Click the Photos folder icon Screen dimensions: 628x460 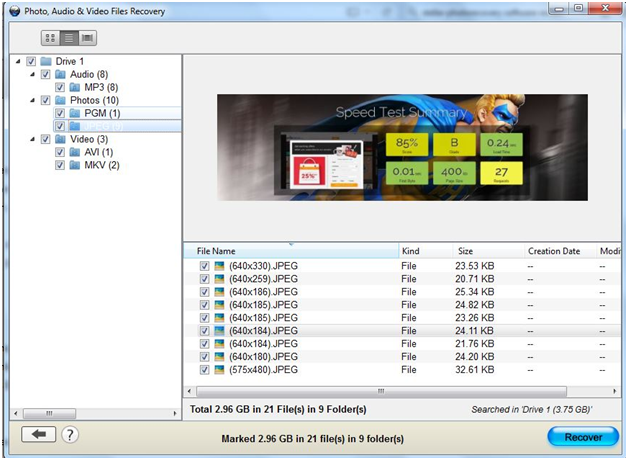pos(60,100)
